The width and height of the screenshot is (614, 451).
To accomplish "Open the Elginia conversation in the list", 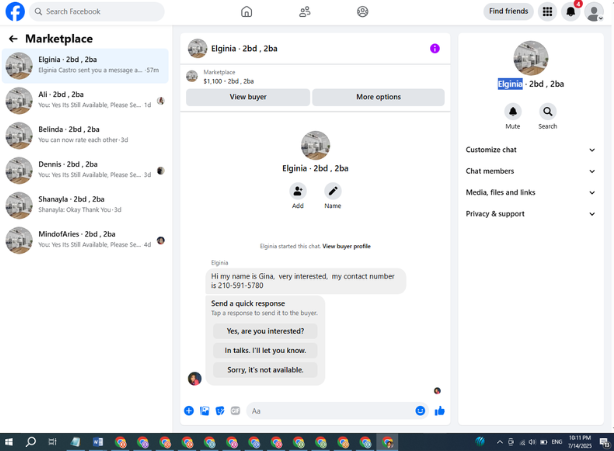I will pyautogui.click(x=85, y=66).
